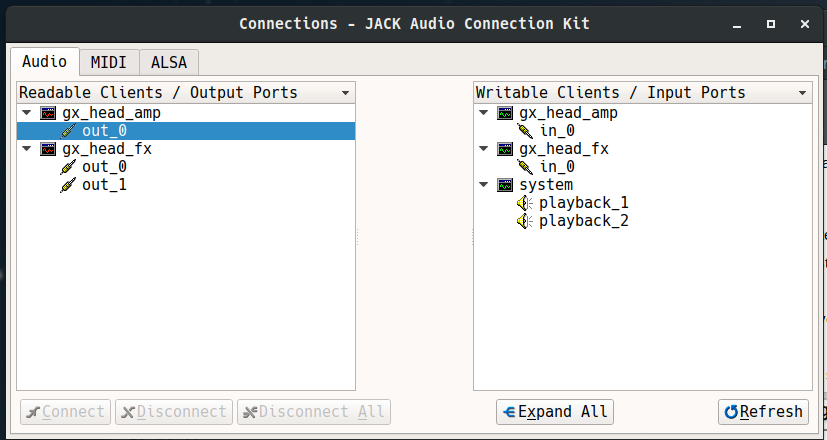The height and width of the screenshot is (440, 827).
Task: Click the gx_head_amp client icon in output ports
Action: (x=48, y=113)
